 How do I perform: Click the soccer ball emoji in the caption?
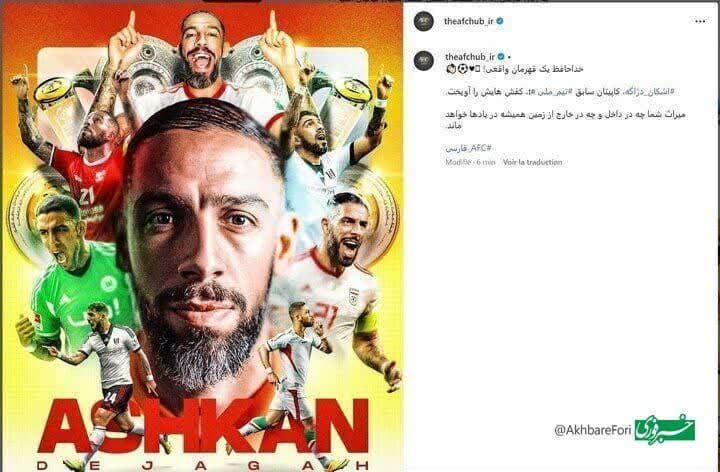click(x=462, y=69)
